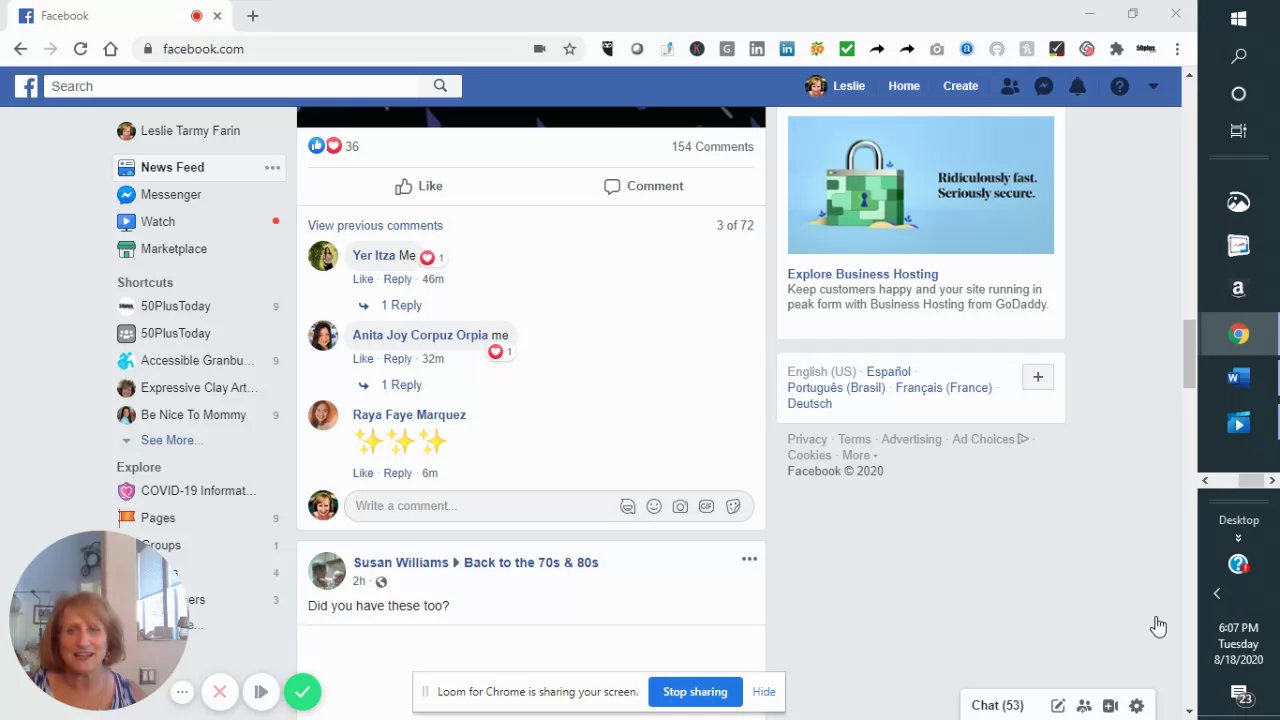Expand the account dropdown arrow
Image resolution: width=1280 pixels, height=720 pixels.
[x=1153, y=86]
